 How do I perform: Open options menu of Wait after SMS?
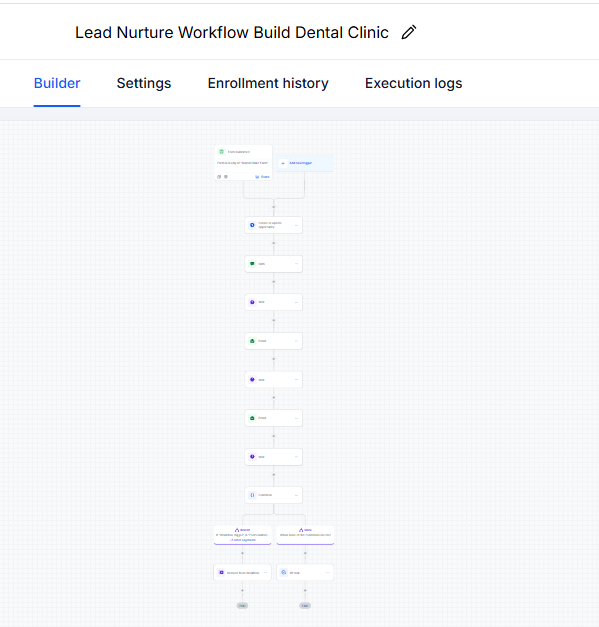pos(296,302)
